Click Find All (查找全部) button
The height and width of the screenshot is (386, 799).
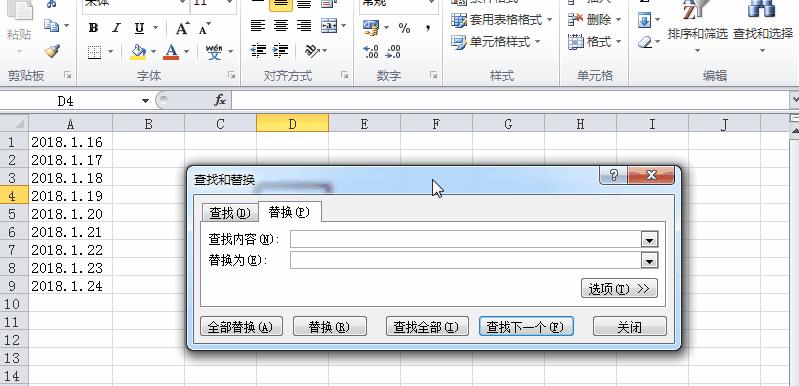[x=427, y=327]
